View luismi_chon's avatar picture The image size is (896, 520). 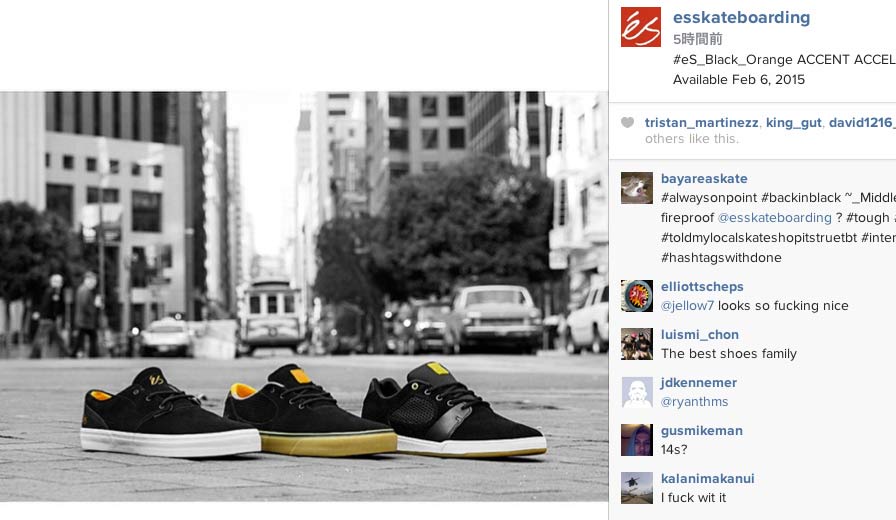pos(637,344)
